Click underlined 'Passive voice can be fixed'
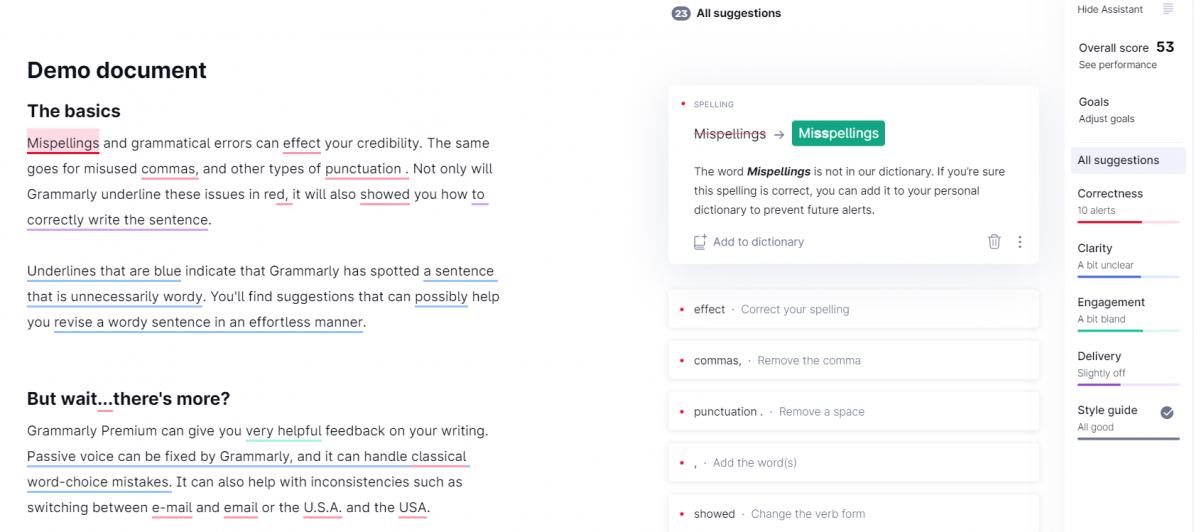Viewport: 1194px width, 532px height. (122, 457)
